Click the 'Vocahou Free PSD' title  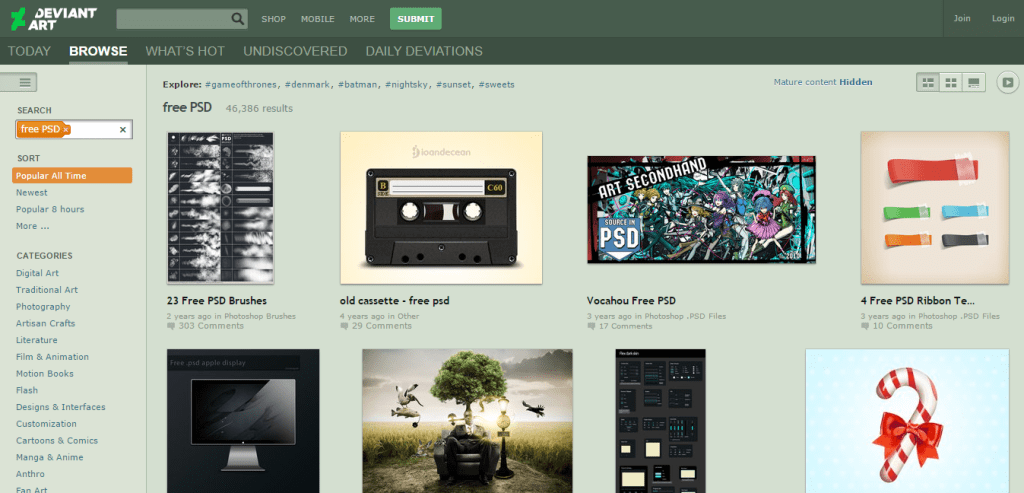[x=632, y=301]
